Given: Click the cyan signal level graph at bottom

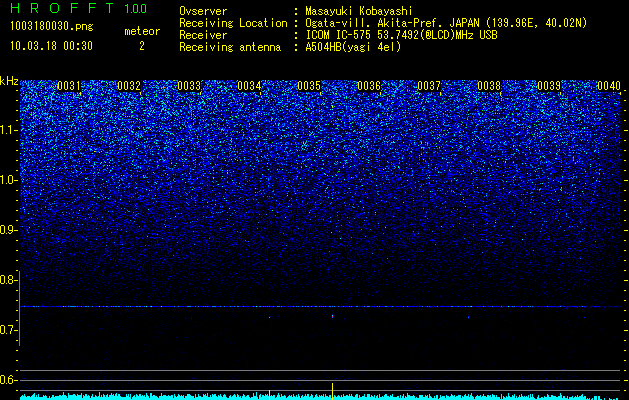Looking at the screenshot, I should 321,397.
